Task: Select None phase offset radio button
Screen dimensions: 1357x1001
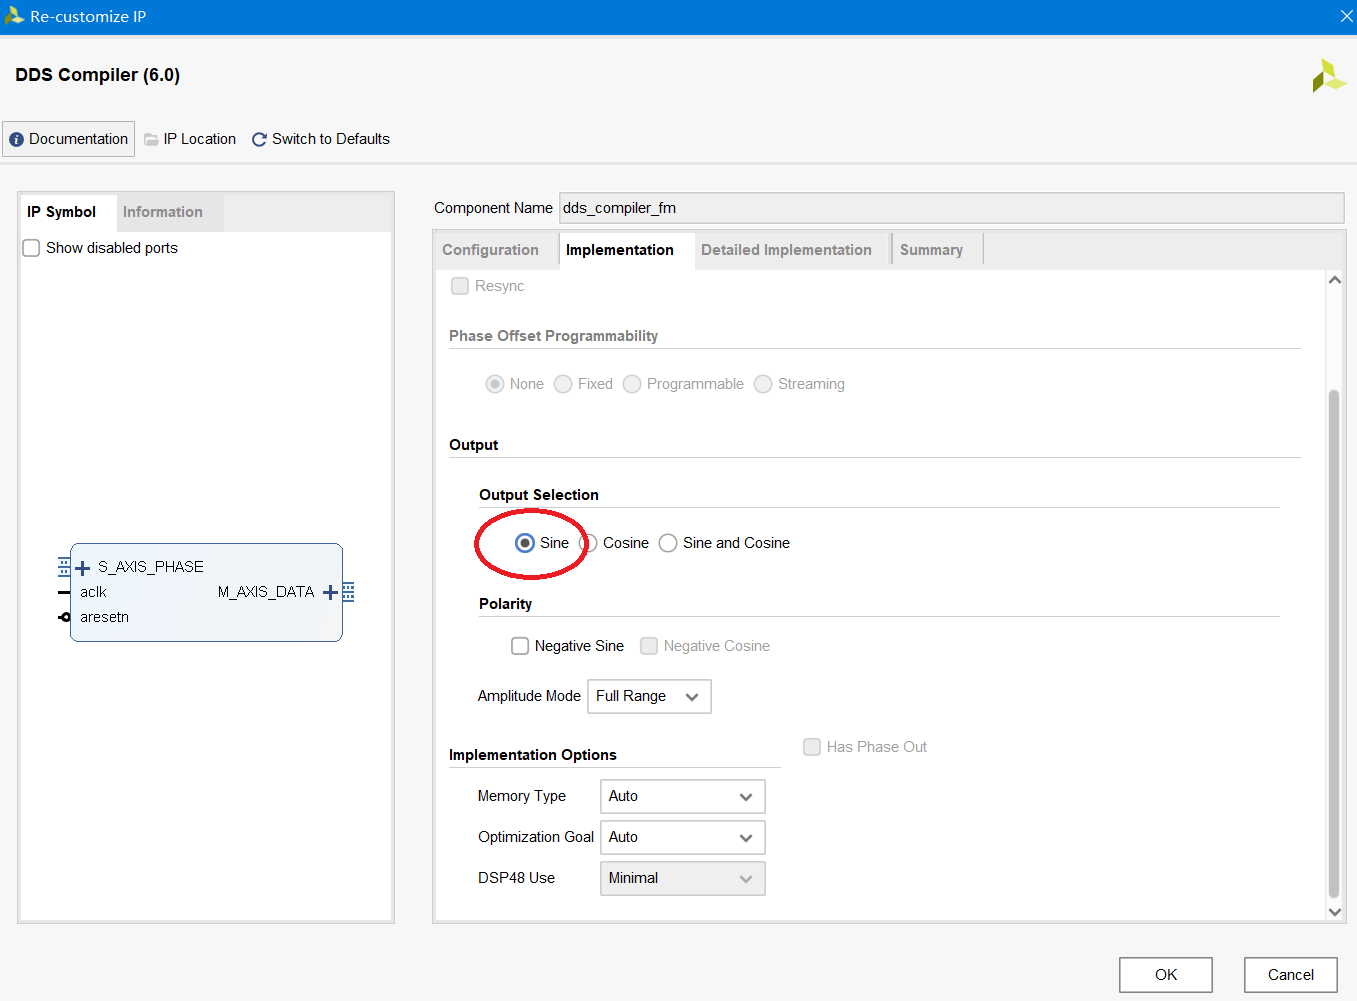Action: click(x=494, y=384)
